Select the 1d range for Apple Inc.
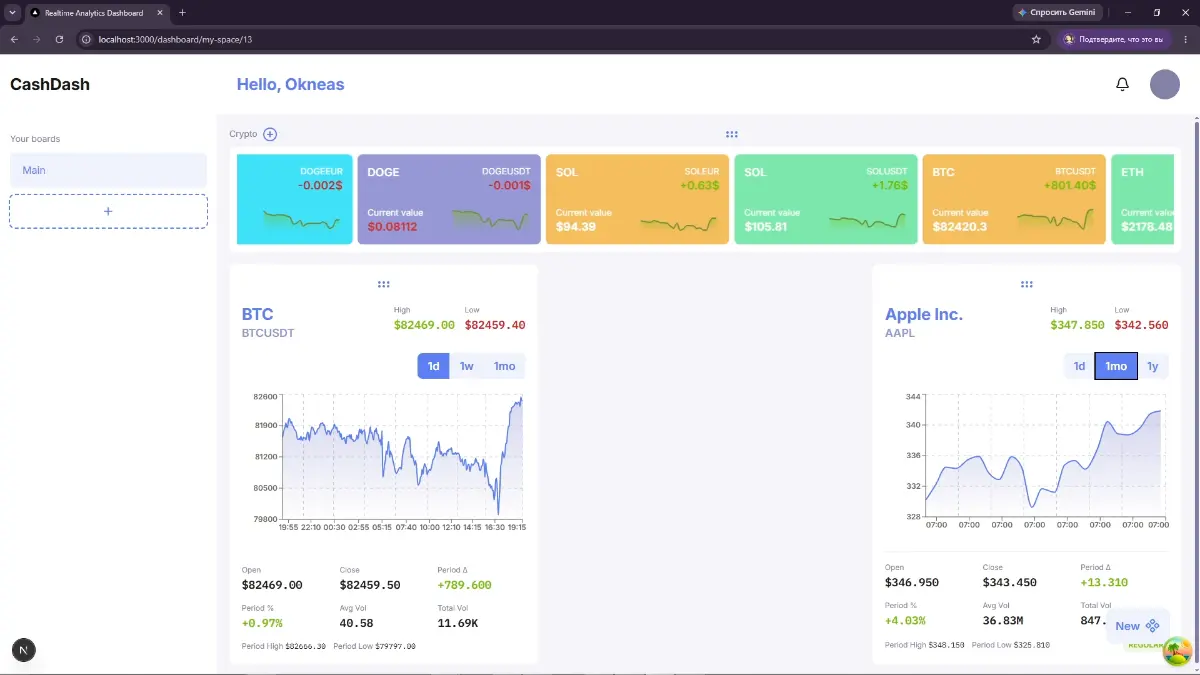 1079,366
